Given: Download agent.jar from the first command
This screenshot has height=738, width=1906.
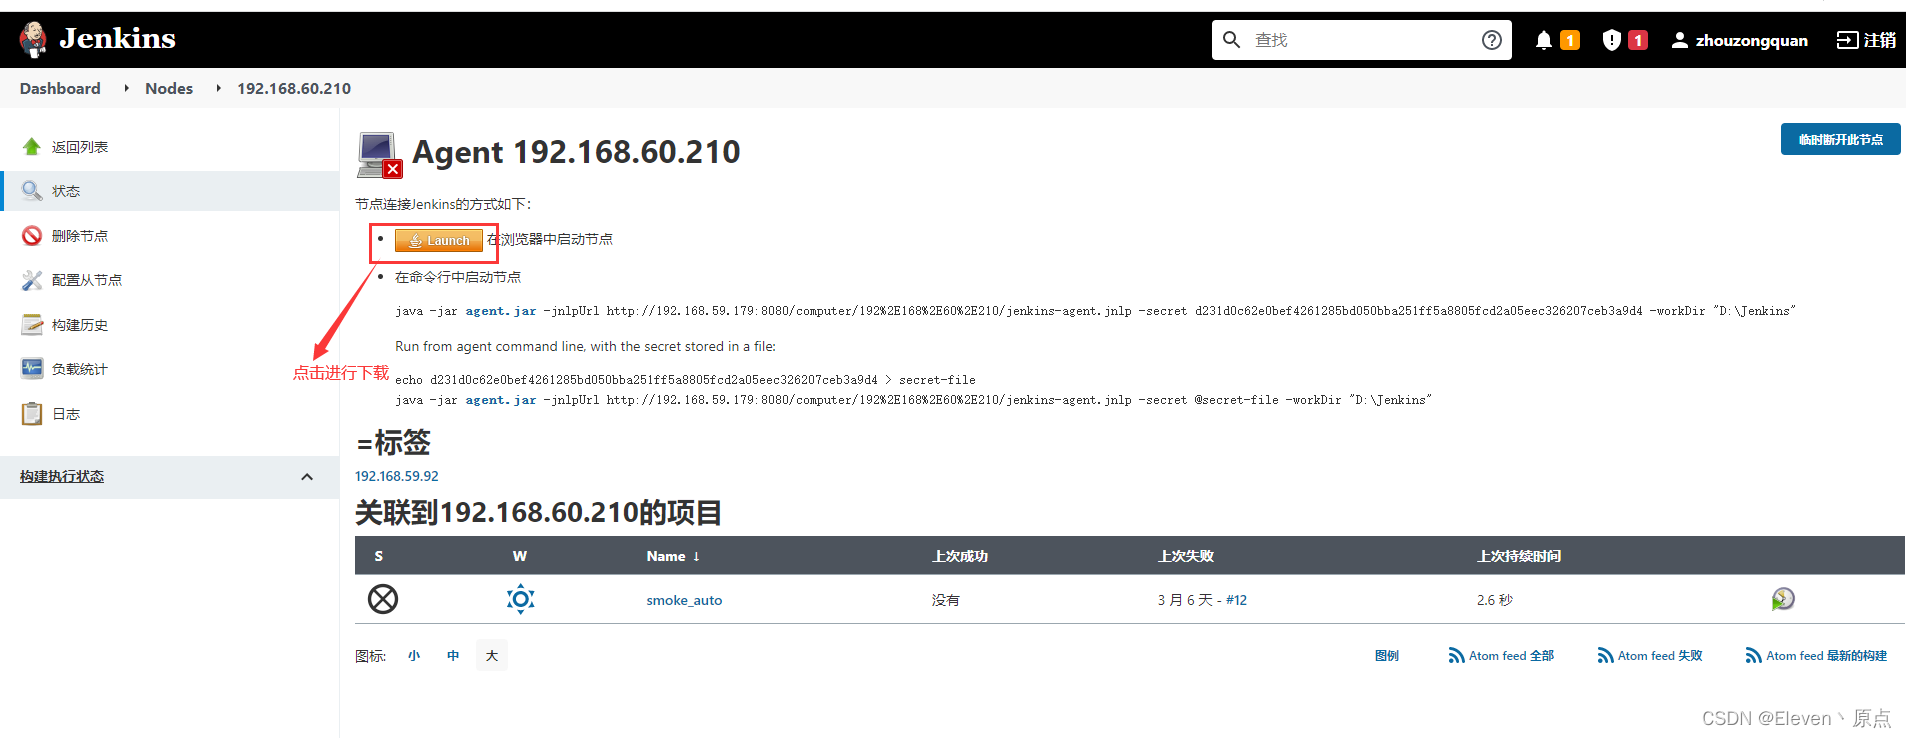Looking at the screenshot, I should [x=500, y=311].
